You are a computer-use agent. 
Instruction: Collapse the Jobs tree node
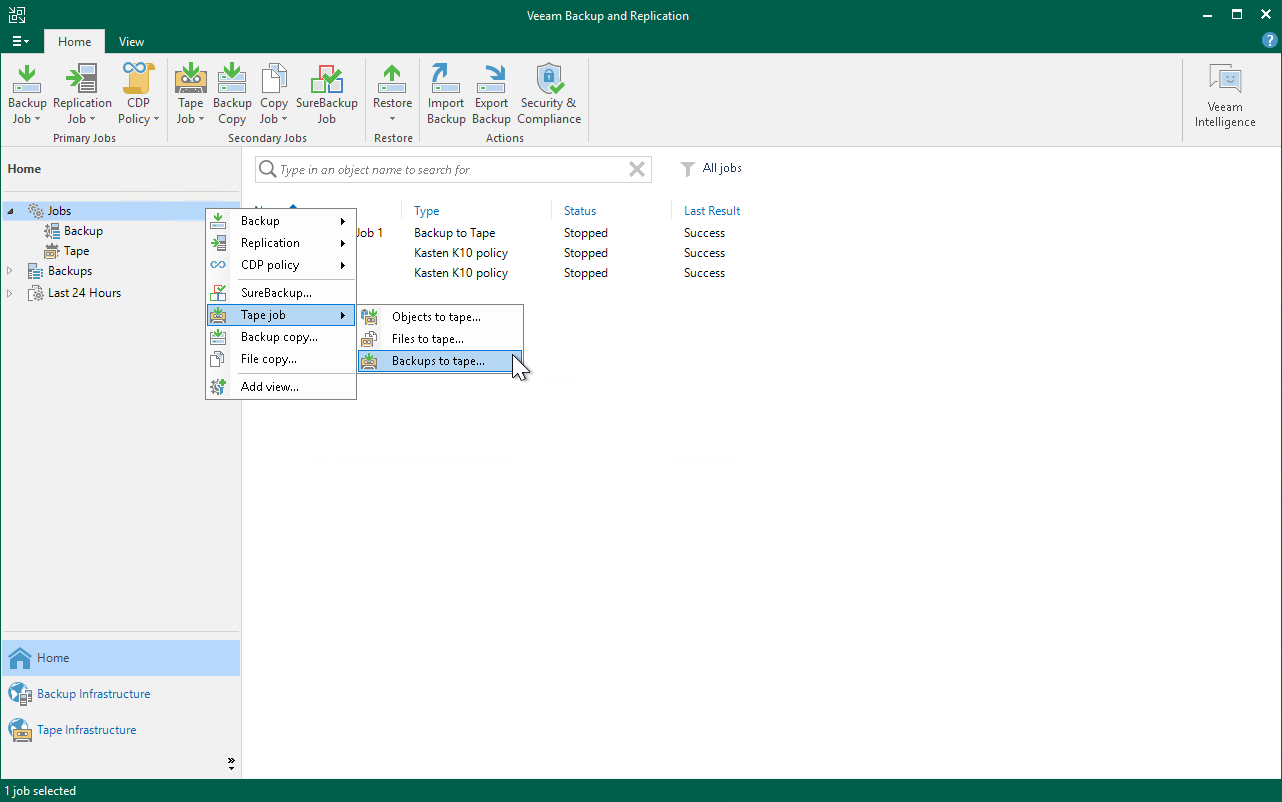pos(11,211)
